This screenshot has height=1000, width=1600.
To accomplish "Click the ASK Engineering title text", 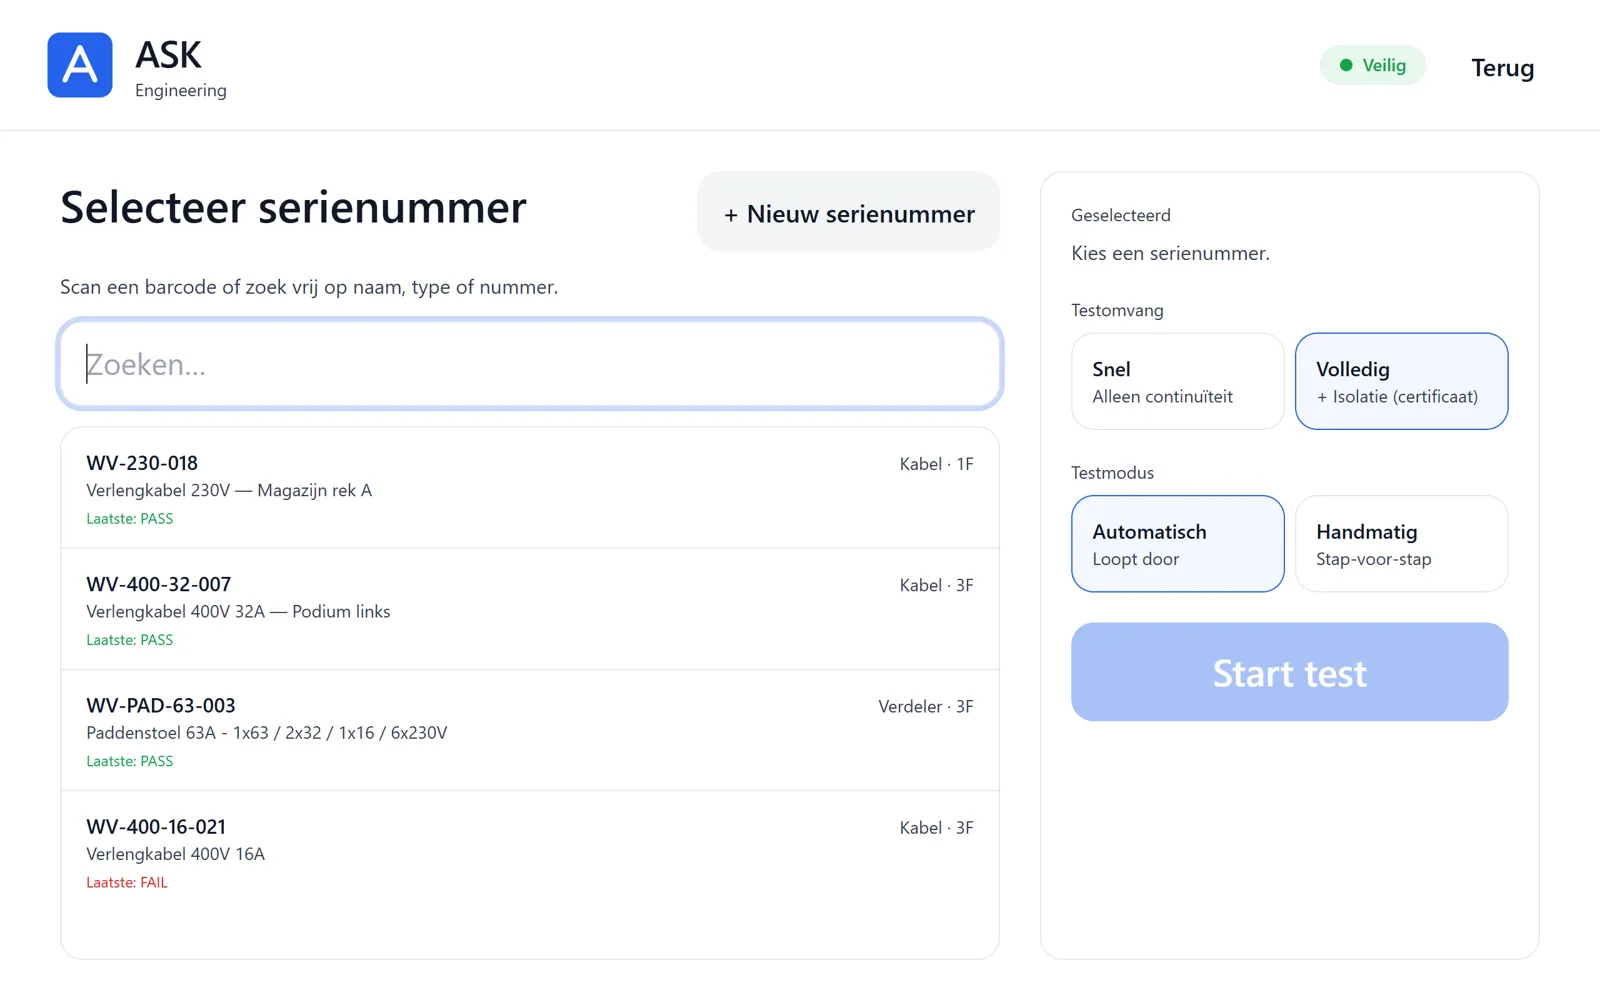I will tap(181, 68).
